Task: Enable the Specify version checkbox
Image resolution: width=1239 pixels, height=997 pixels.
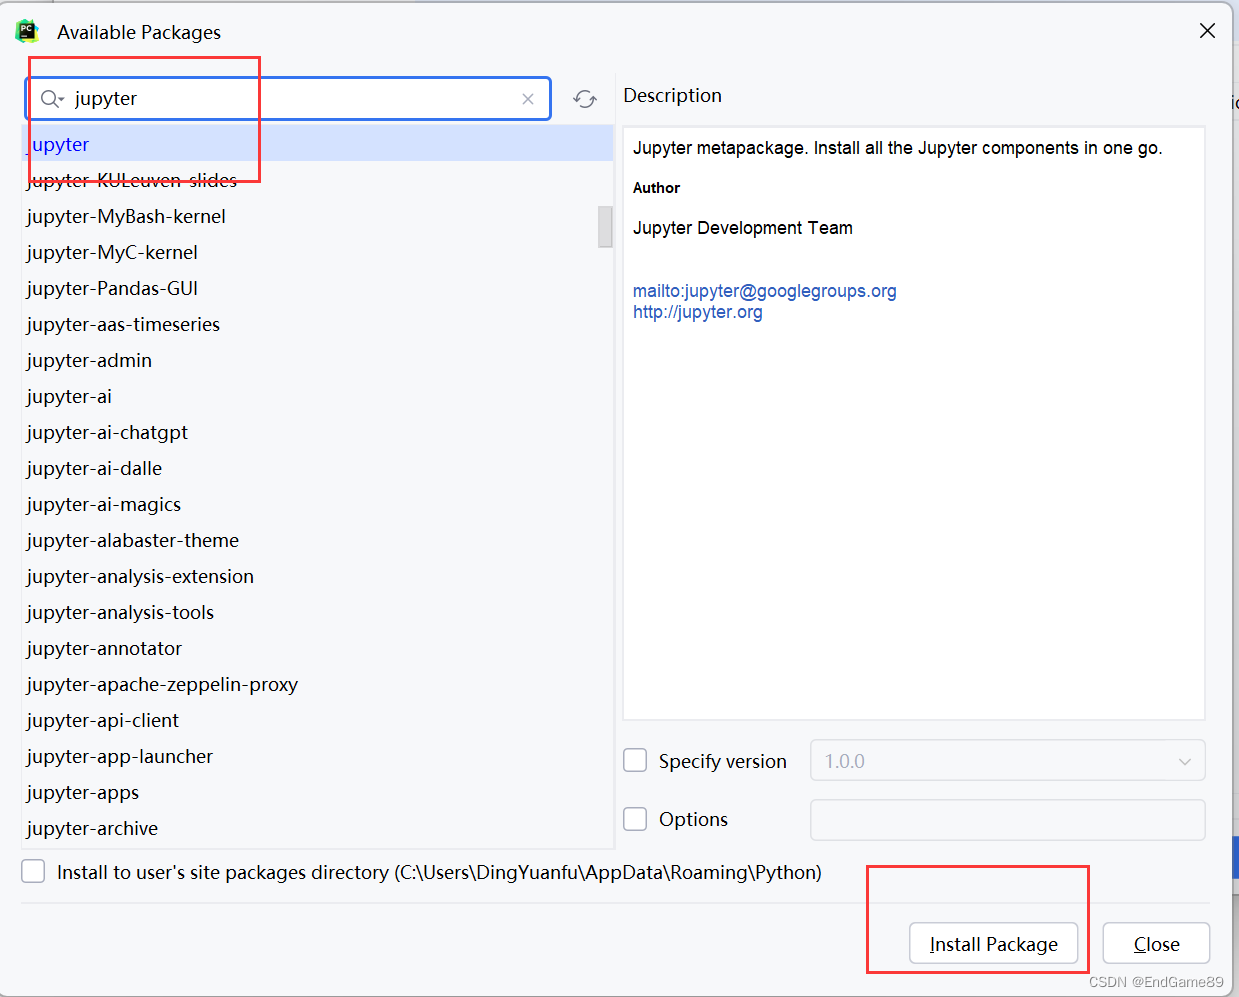Action: point(635,761)
